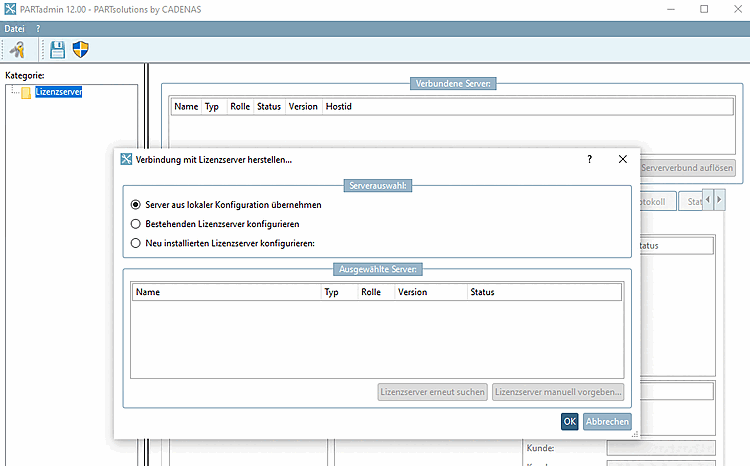Image resolution: width=750 pixels, height=466 pixels.
Task: Click the license keys toolbar icon
Action: point(18,50)
